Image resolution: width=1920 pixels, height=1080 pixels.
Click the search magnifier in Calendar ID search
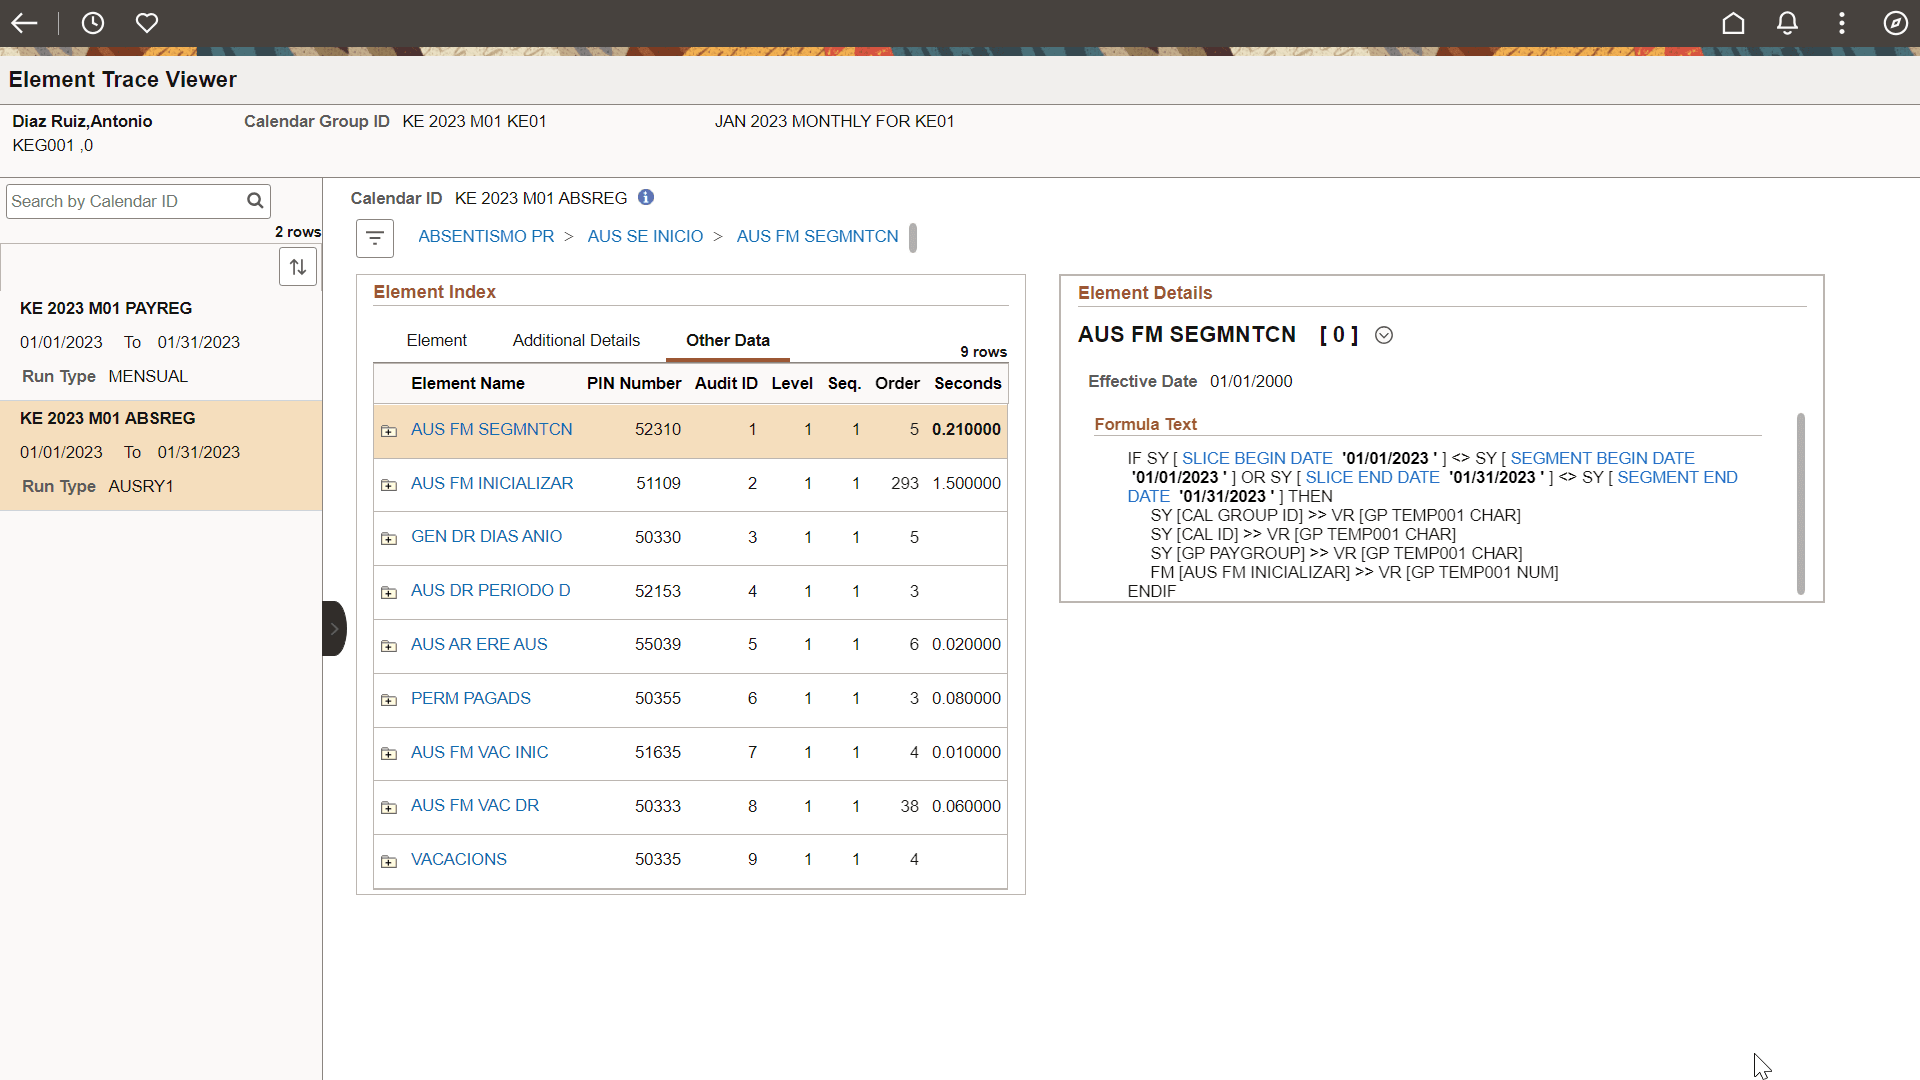254,200
